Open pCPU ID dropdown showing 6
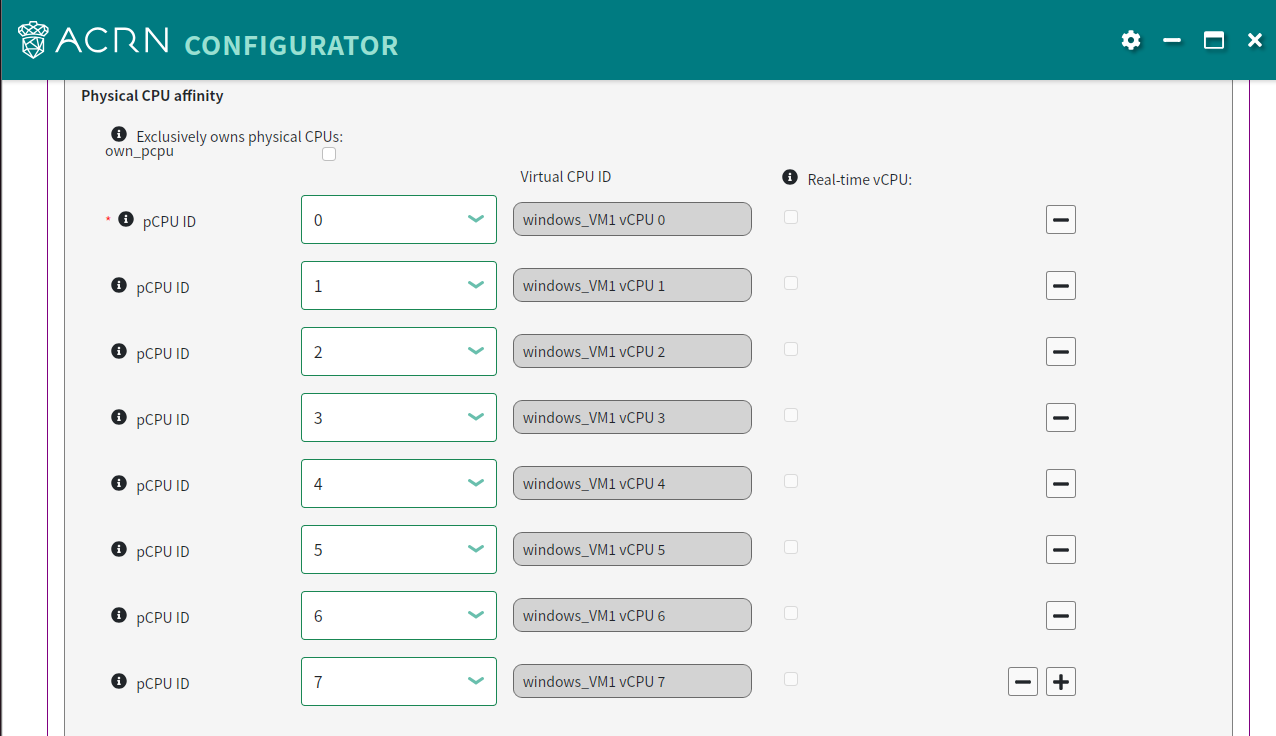This screenshot has height=736, width=1276. (x=399, y=615)
